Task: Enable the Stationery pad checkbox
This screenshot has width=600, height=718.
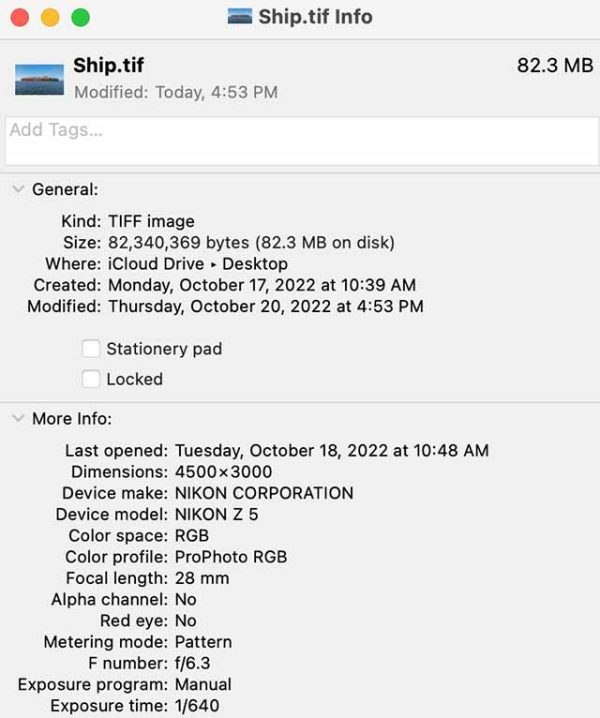Action: [x=91, y=349]
